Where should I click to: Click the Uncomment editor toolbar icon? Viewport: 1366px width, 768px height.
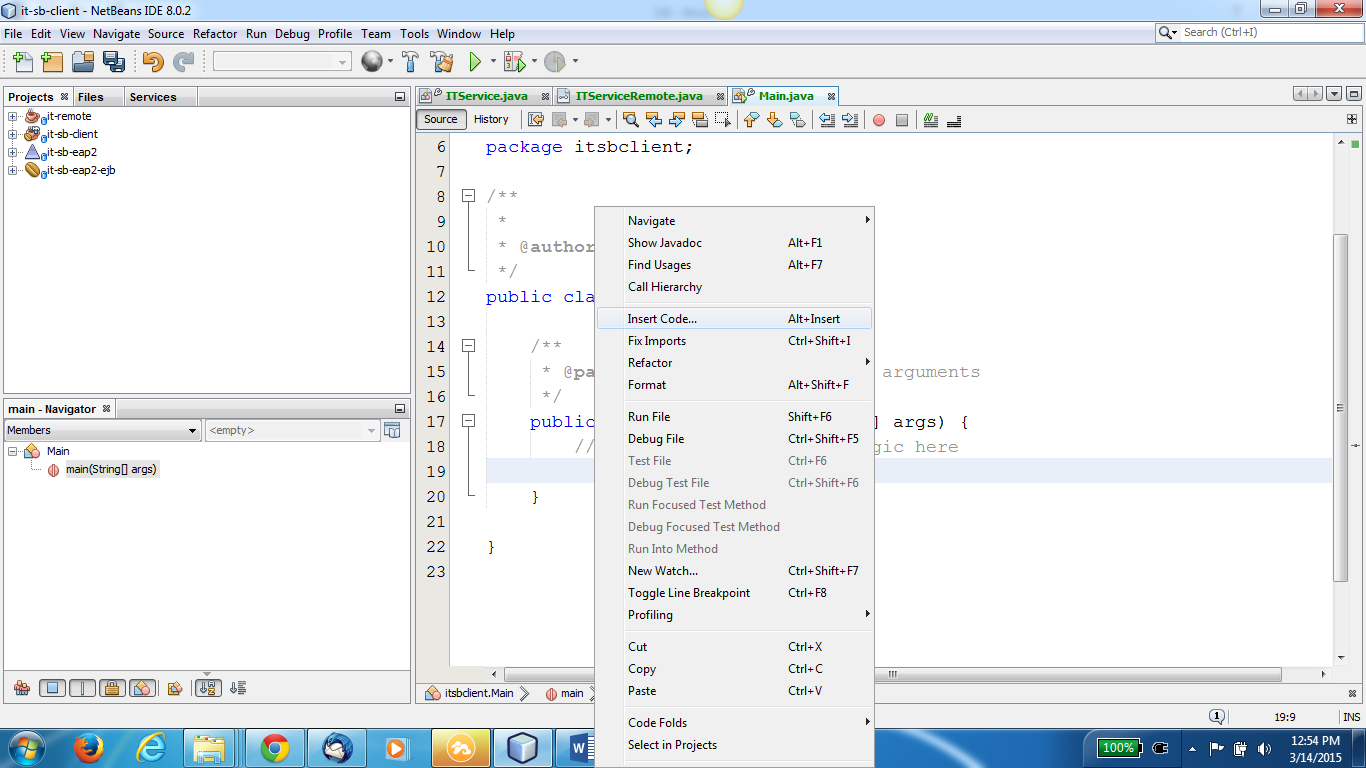click(x=954, y=120)
